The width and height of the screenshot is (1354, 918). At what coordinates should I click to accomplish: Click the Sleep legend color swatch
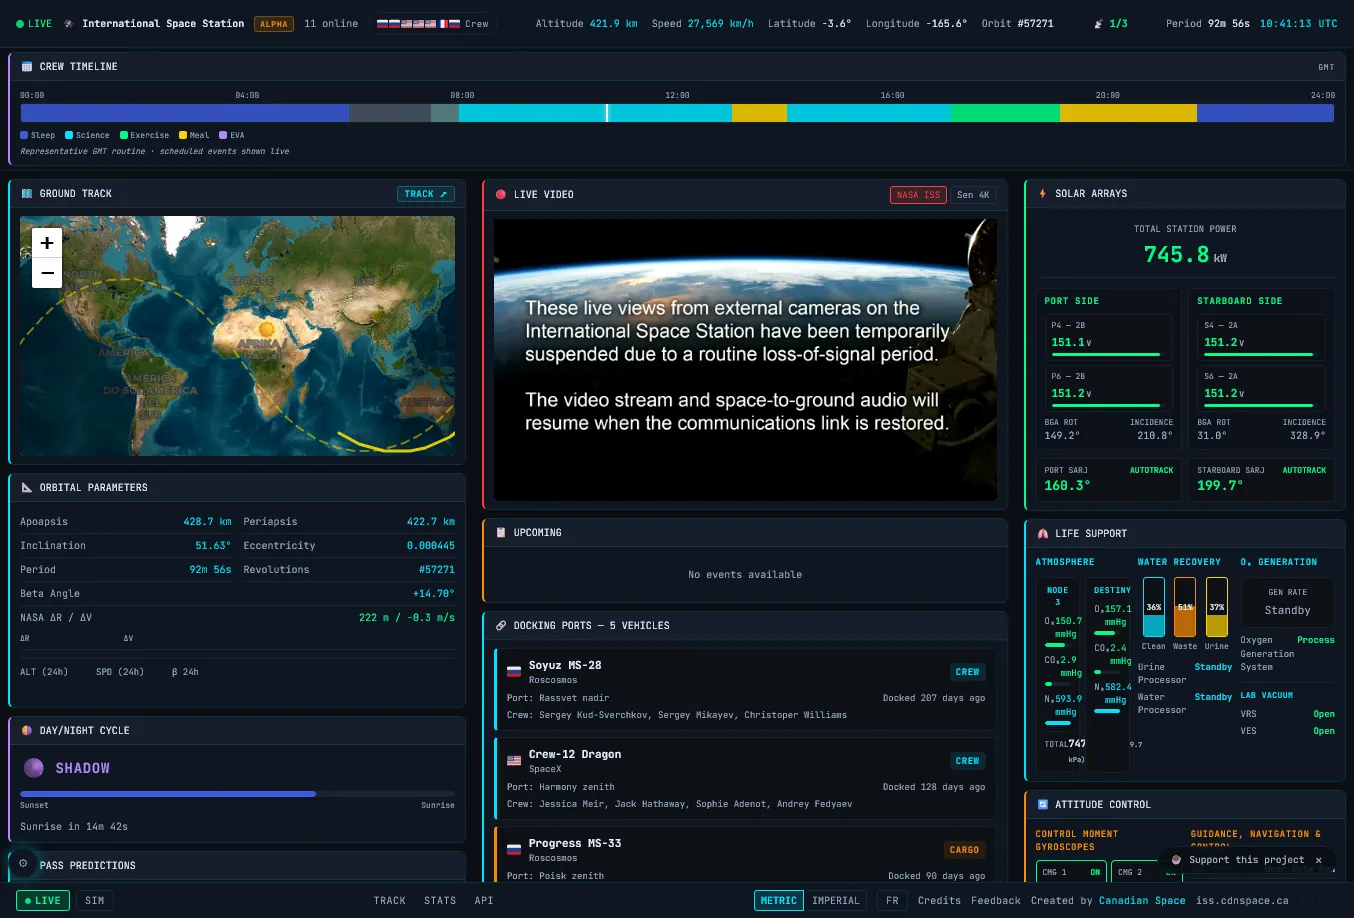click(24, 135)
